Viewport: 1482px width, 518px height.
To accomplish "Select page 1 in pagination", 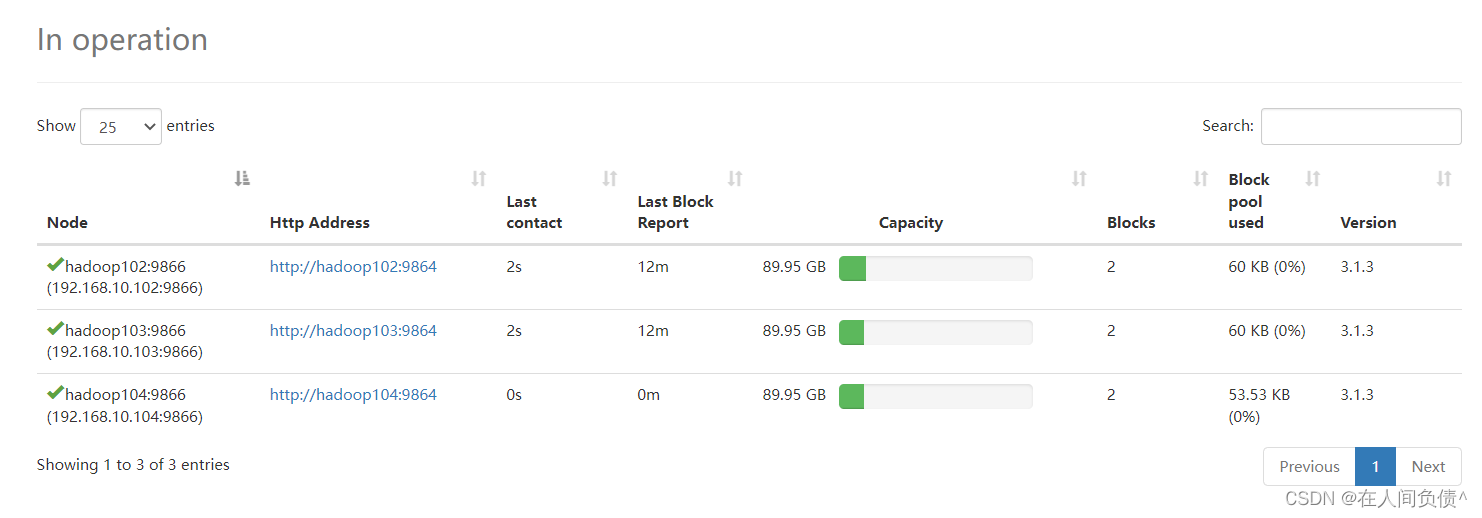I will (1375, 467).
